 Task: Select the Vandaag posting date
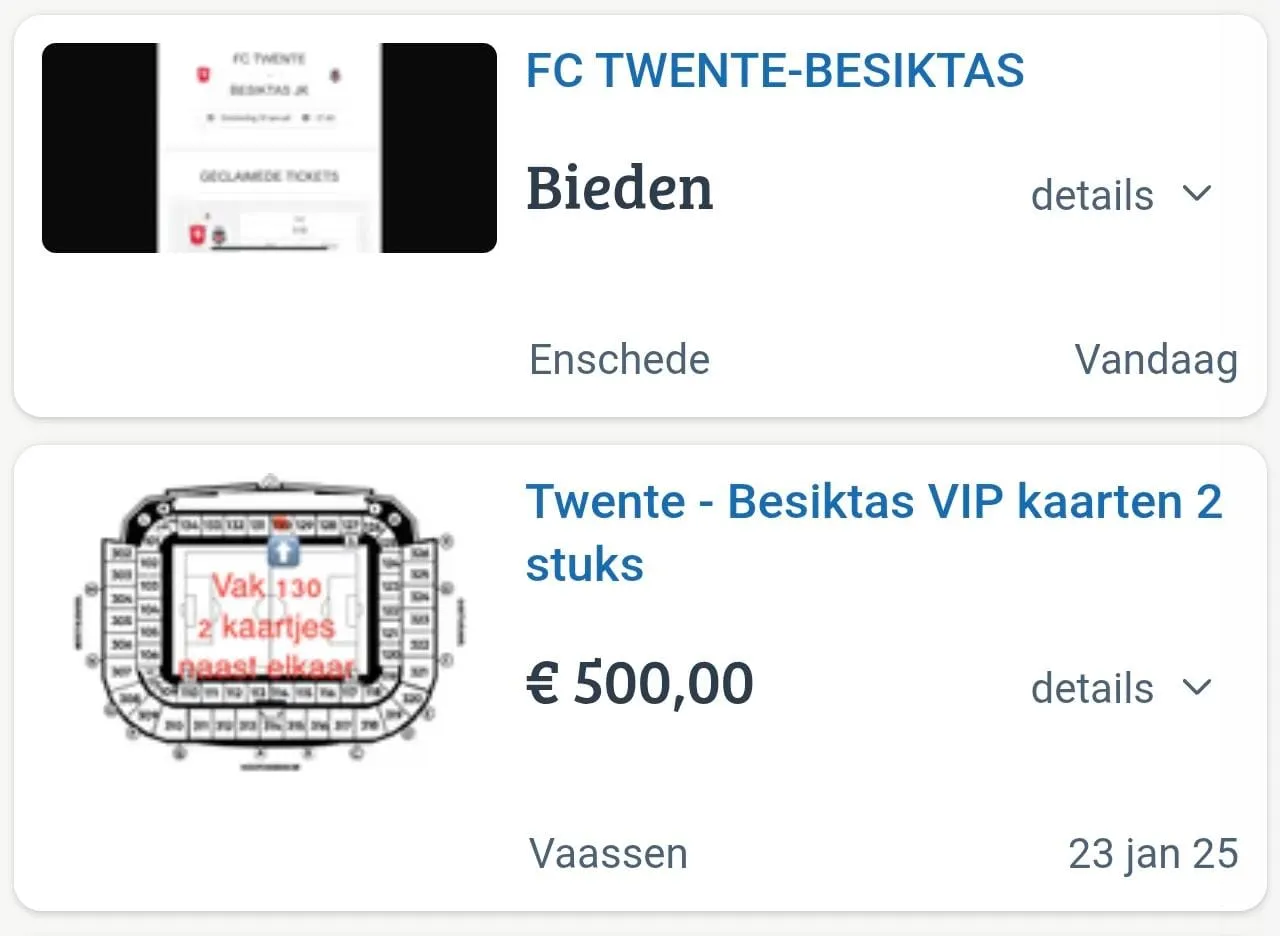click(1155, 360)
